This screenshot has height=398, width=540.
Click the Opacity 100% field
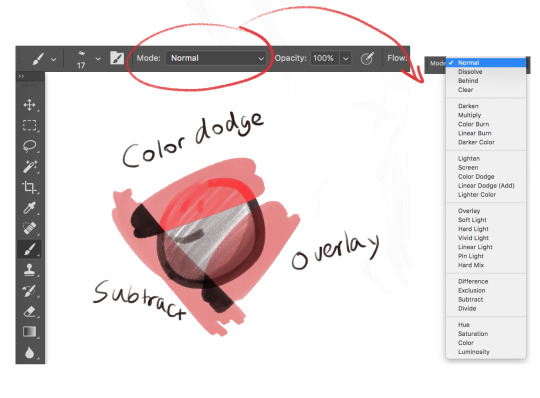[x=325, y=58]
